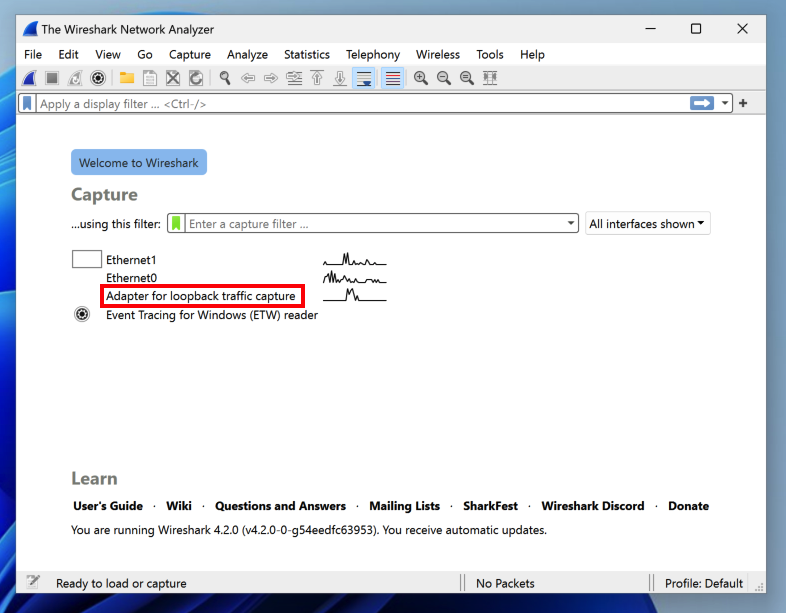The image size is (786, 613).
Task: Select the Ethernet1 interface
Action: [131, 260]
